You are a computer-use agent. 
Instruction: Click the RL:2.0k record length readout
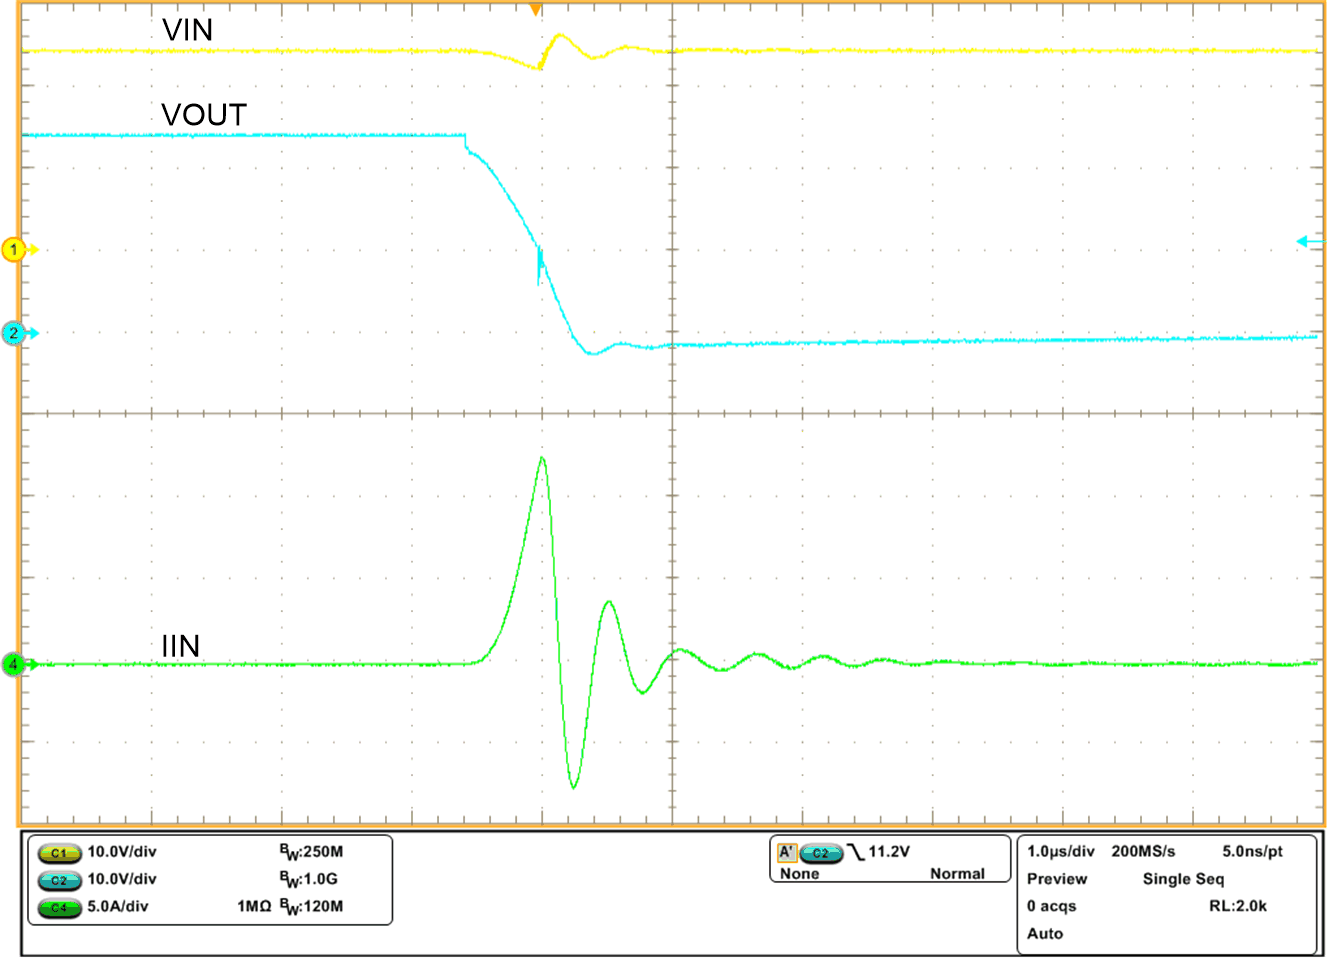[x=1238, y=906]
